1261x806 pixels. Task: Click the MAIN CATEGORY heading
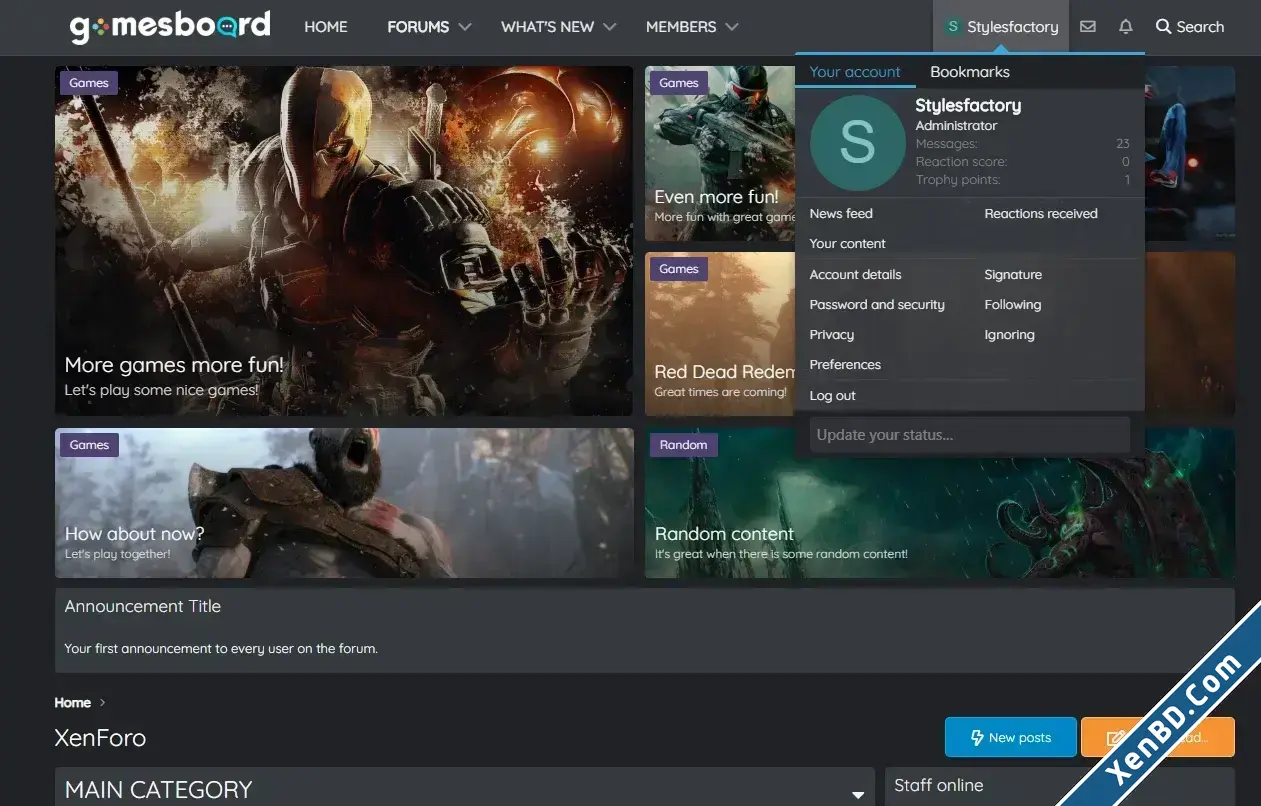[158, 790]
